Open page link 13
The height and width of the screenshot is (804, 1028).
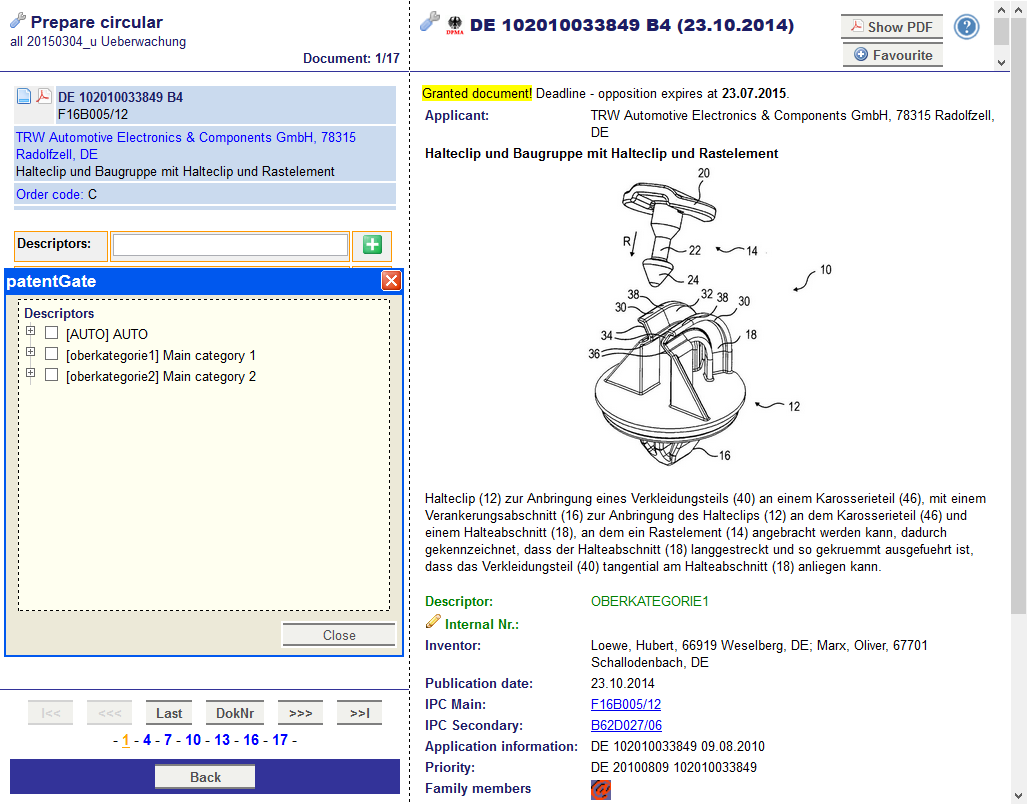(x=222, y=740)
